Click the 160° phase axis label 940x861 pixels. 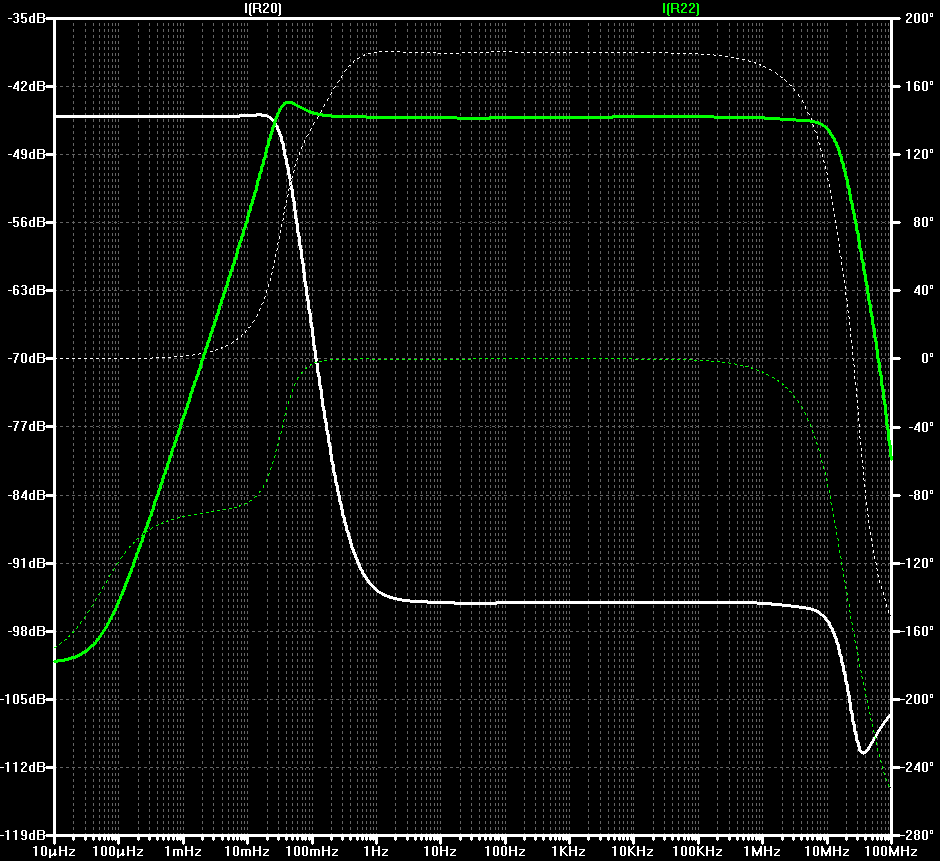pyautogui.click(x=919, y=86)
